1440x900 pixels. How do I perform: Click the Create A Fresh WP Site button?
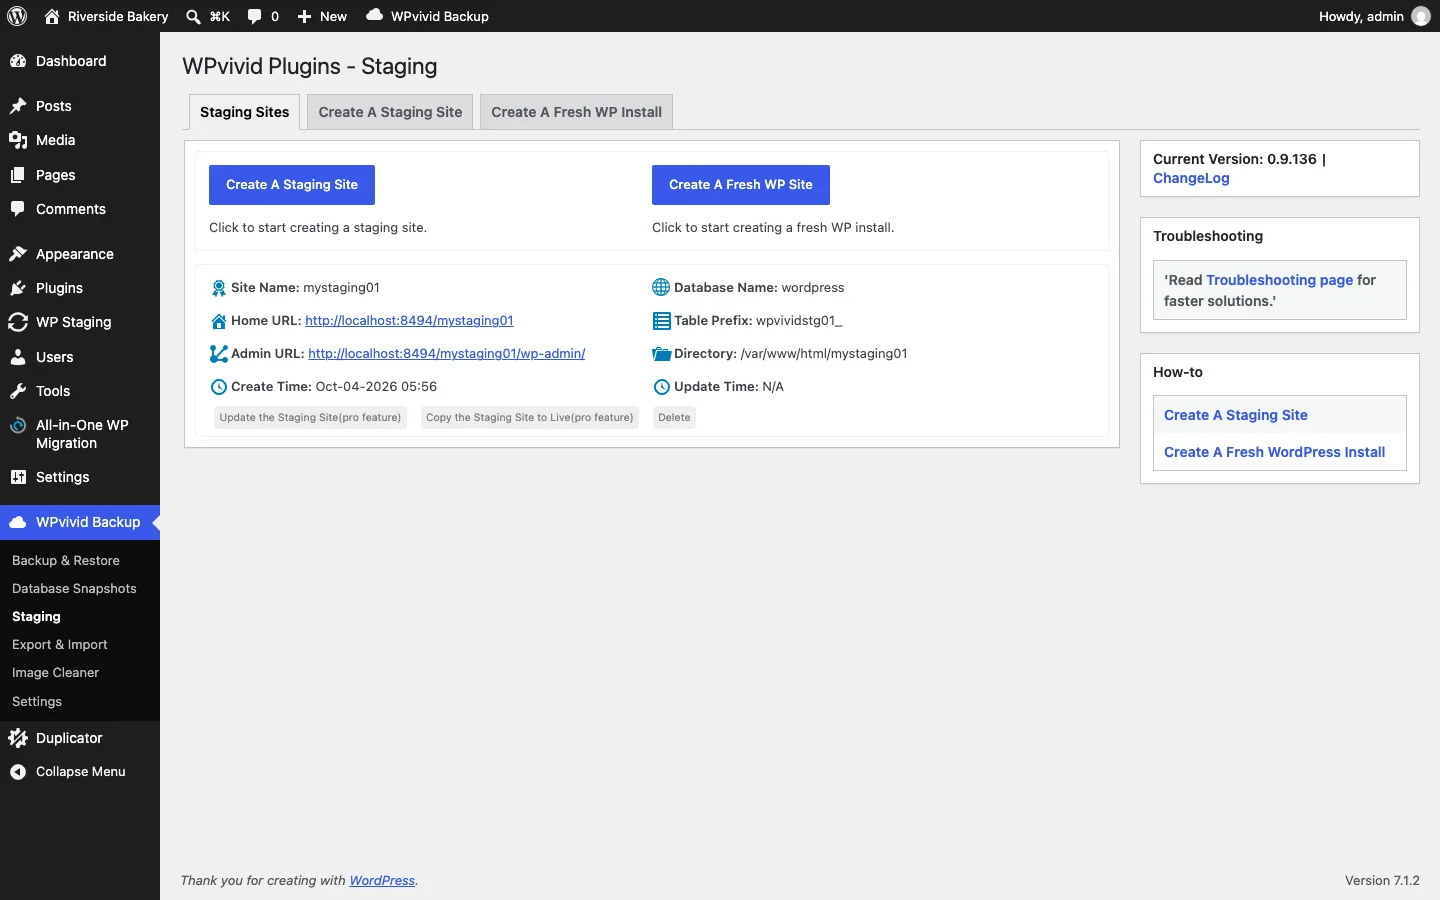pyautogui.click(x=741, y=185)
